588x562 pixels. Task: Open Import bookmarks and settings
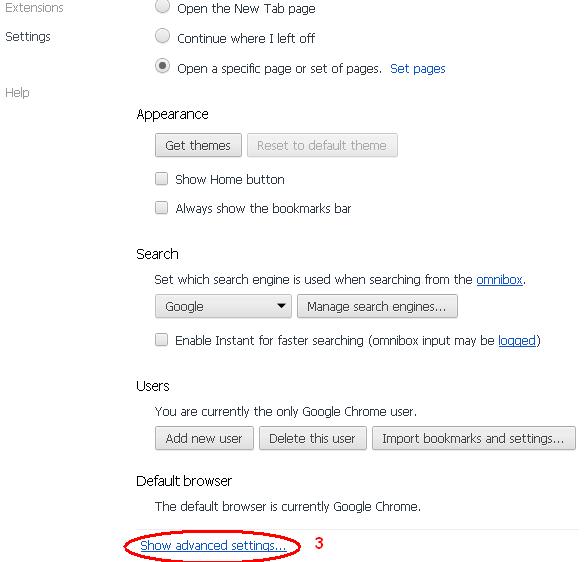pyautogui.click(x=474, y=438)
